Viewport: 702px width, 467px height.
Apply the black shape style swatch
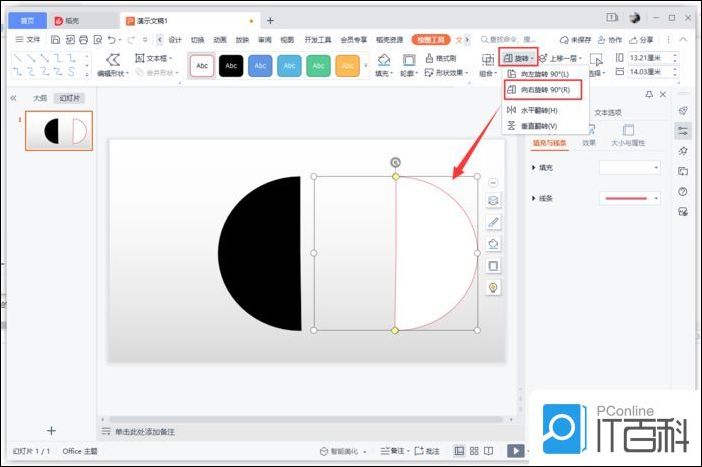tap(231, 66)
